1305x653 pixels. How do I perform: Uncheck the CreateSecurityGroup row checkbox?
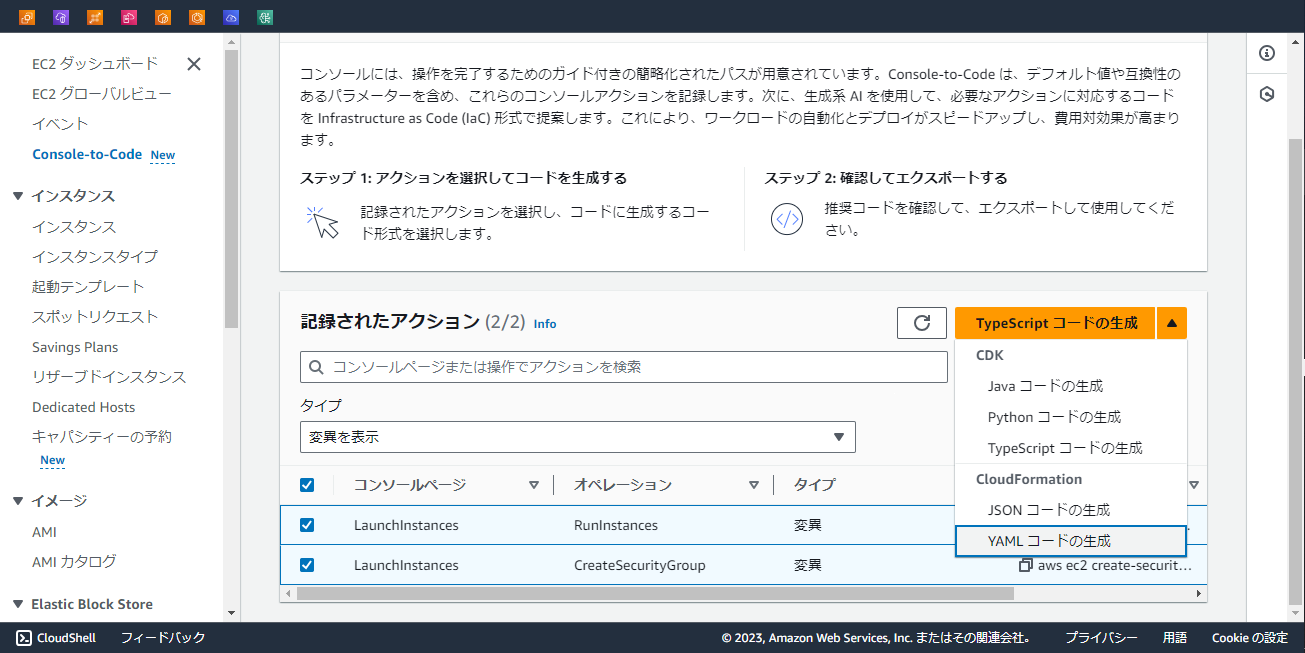(x=307, y=565)
